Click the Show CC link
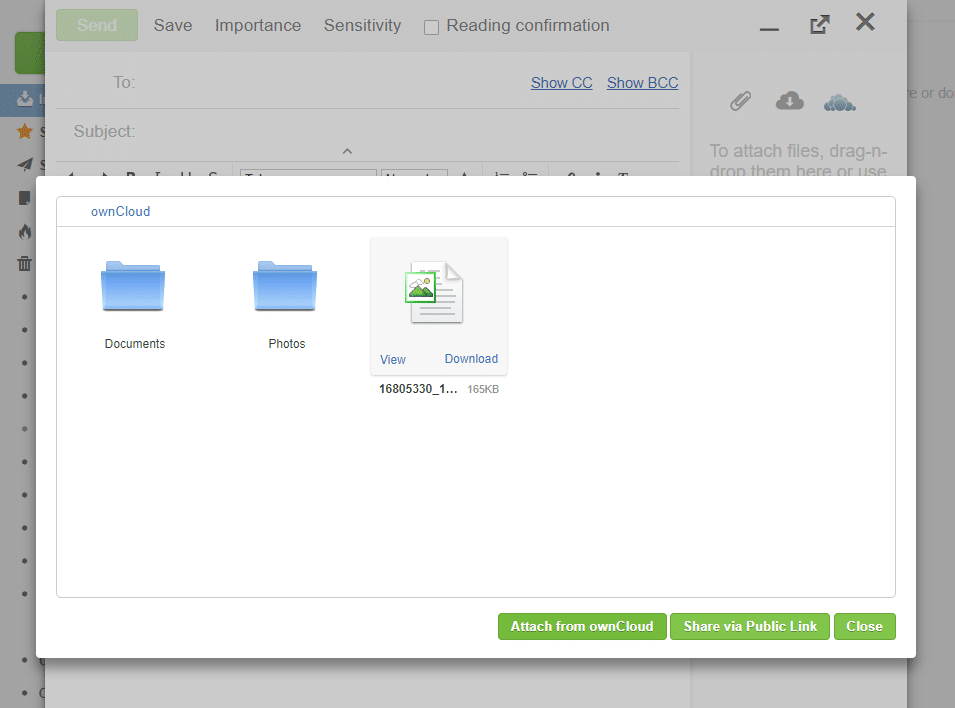This screenshot has width=955, height=708. (562, 83)
